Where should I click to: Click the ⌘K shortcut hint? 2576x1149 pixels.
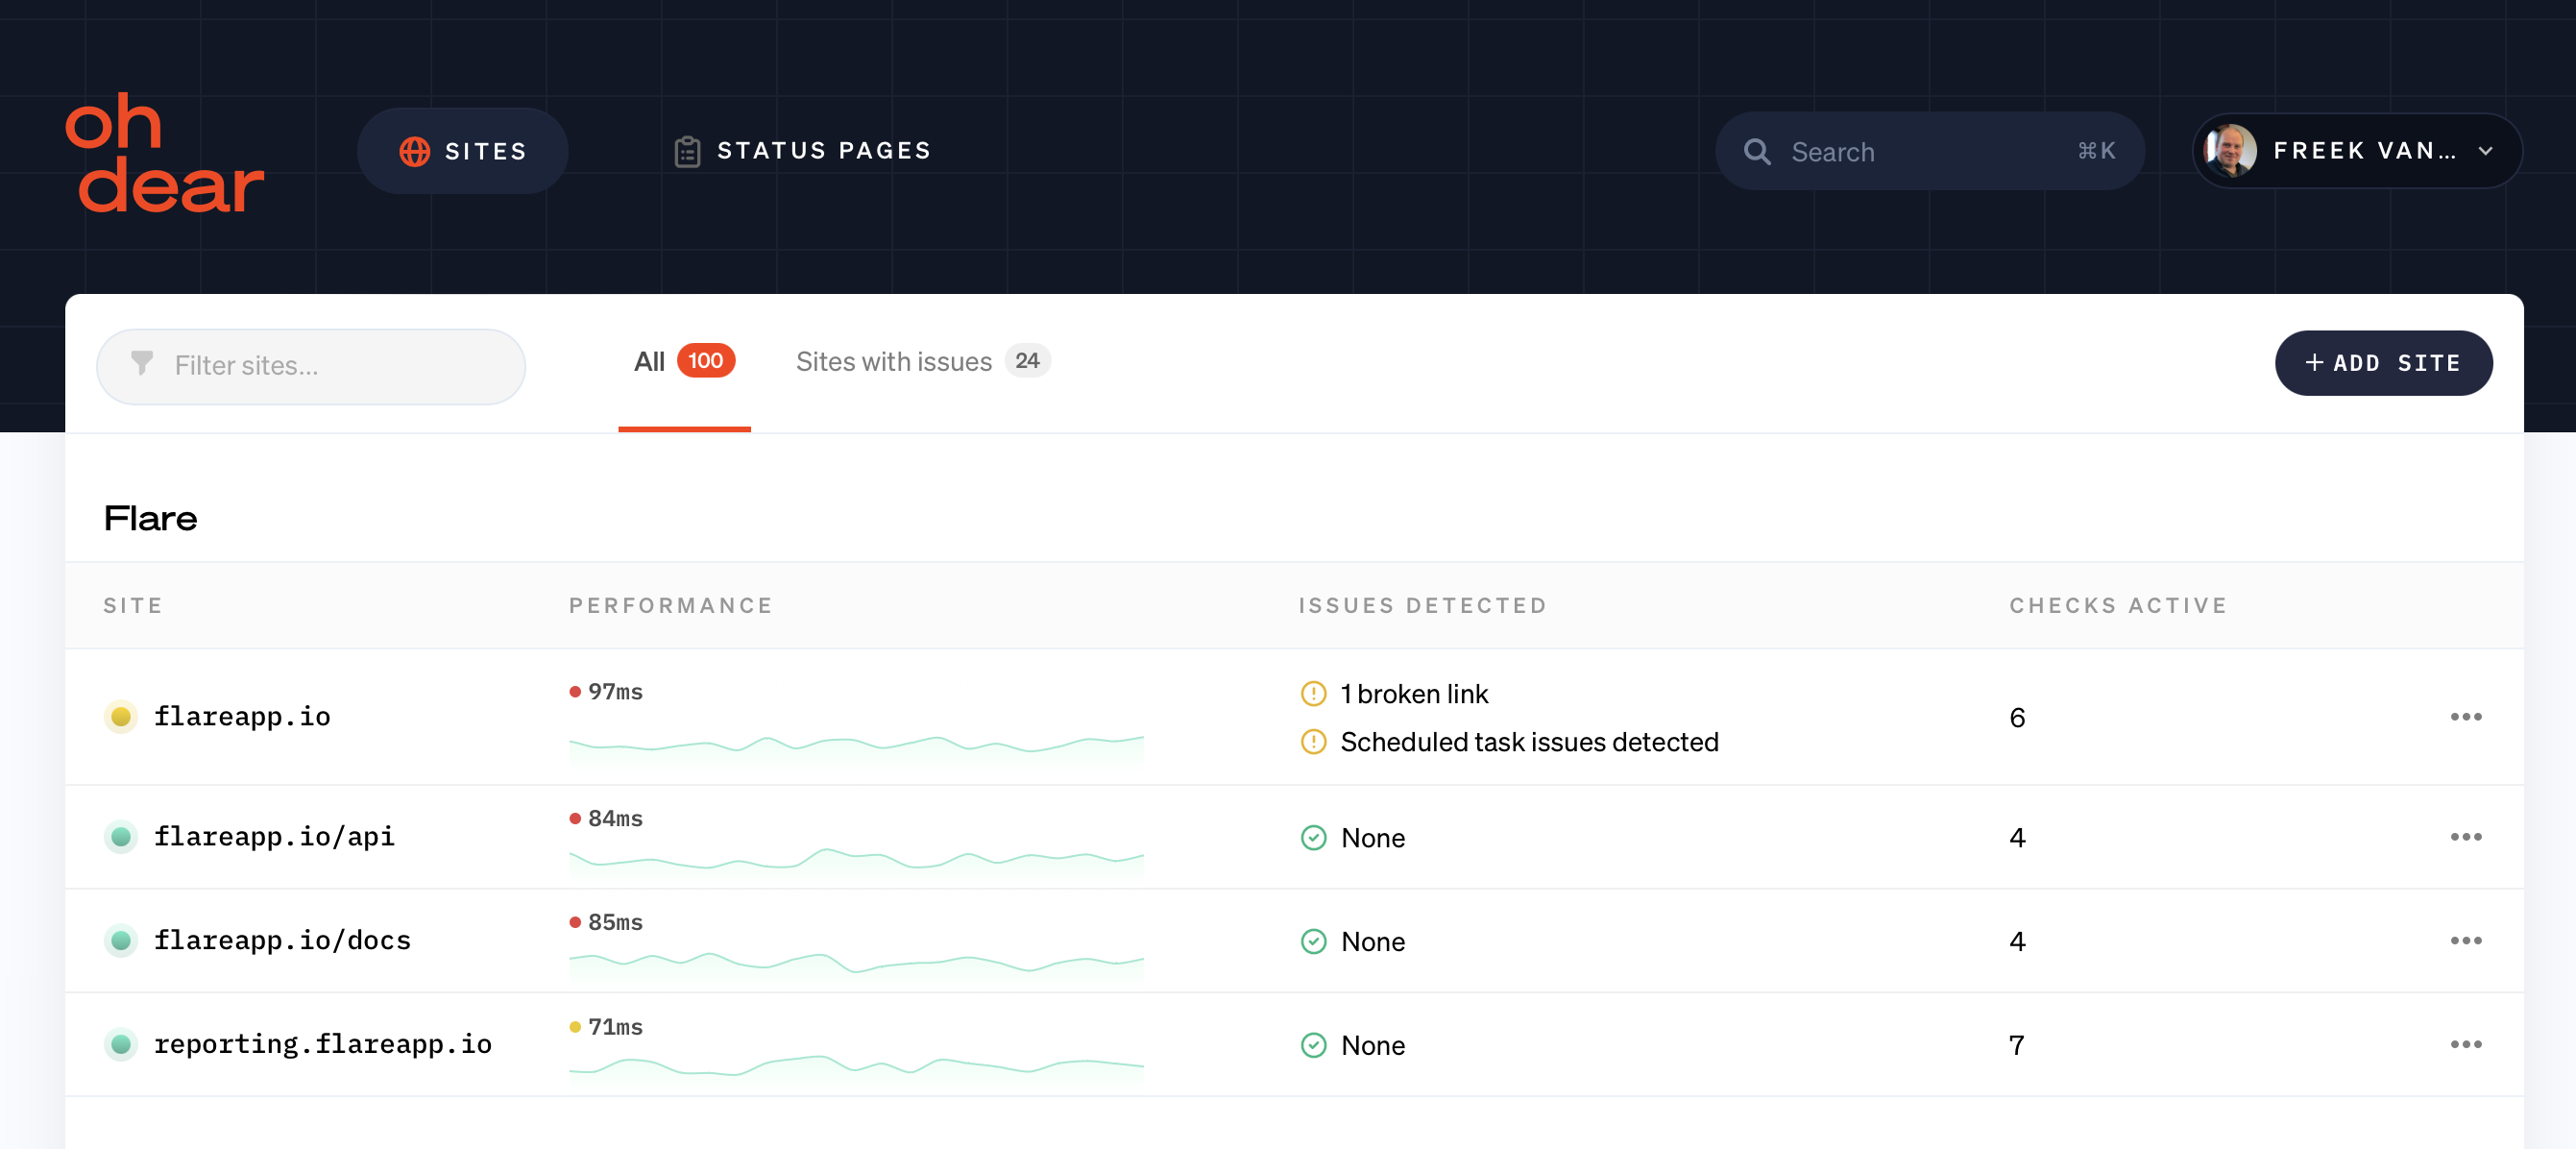[2096, 151]
